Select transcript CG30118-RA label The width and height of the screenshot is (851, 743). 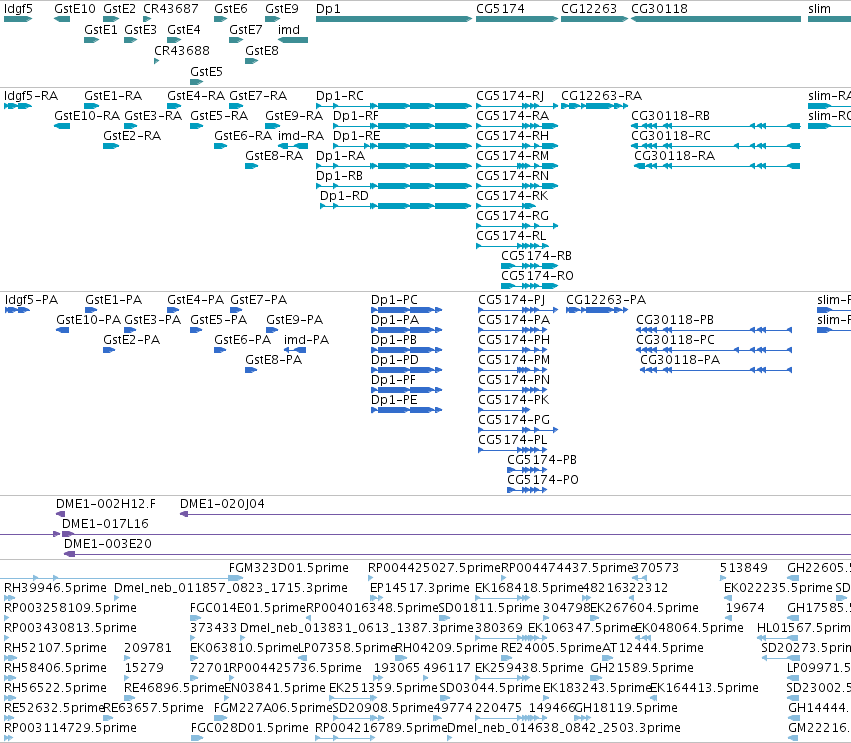675,156
